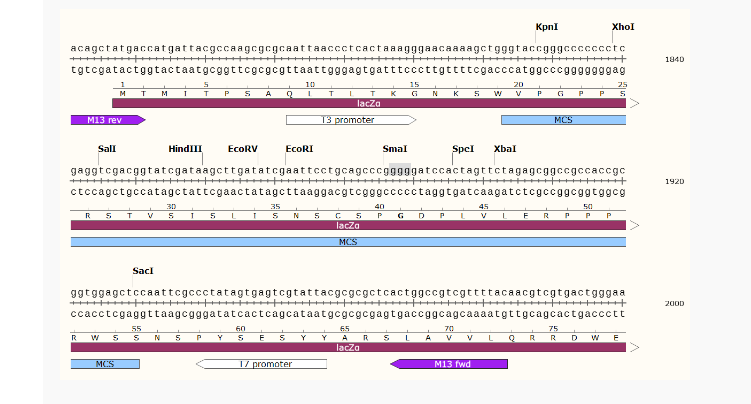Viewport: 751px width, 404px height.
Task: Select the EcoRV cut site label
Action: pos(242,148)
